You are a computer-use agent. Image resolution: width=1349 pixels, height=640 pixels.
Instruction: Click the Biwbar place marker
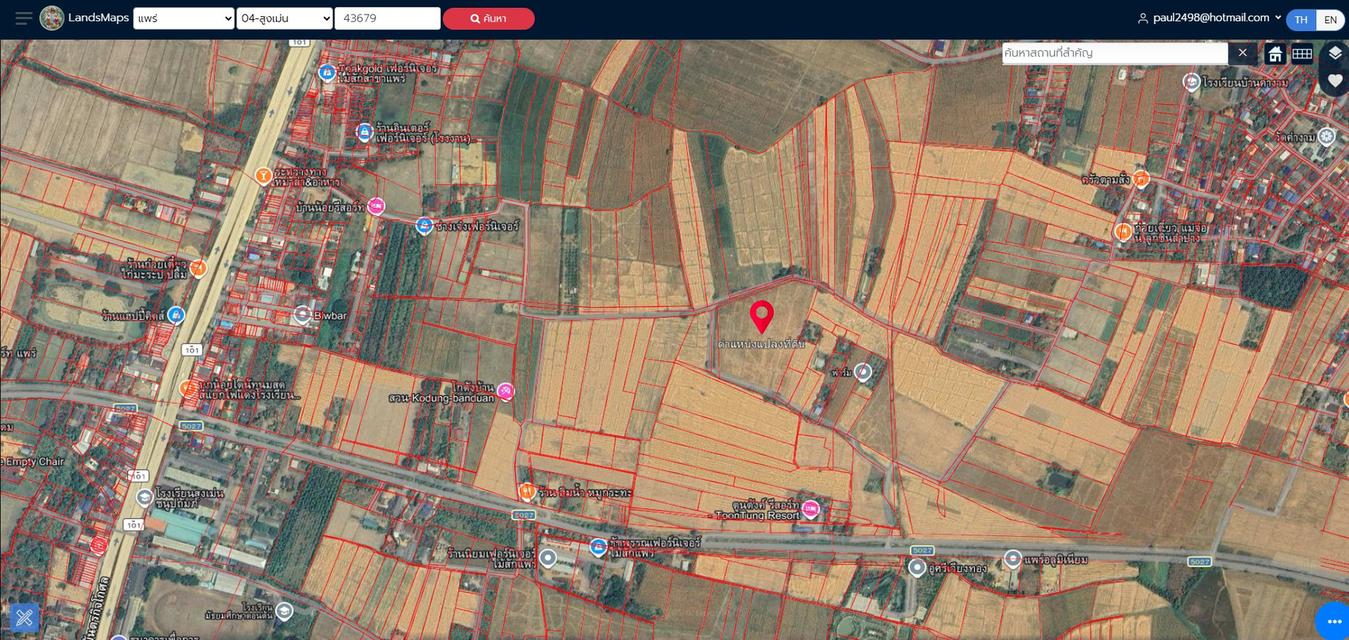pyautogui.click(x=303, y=314)
